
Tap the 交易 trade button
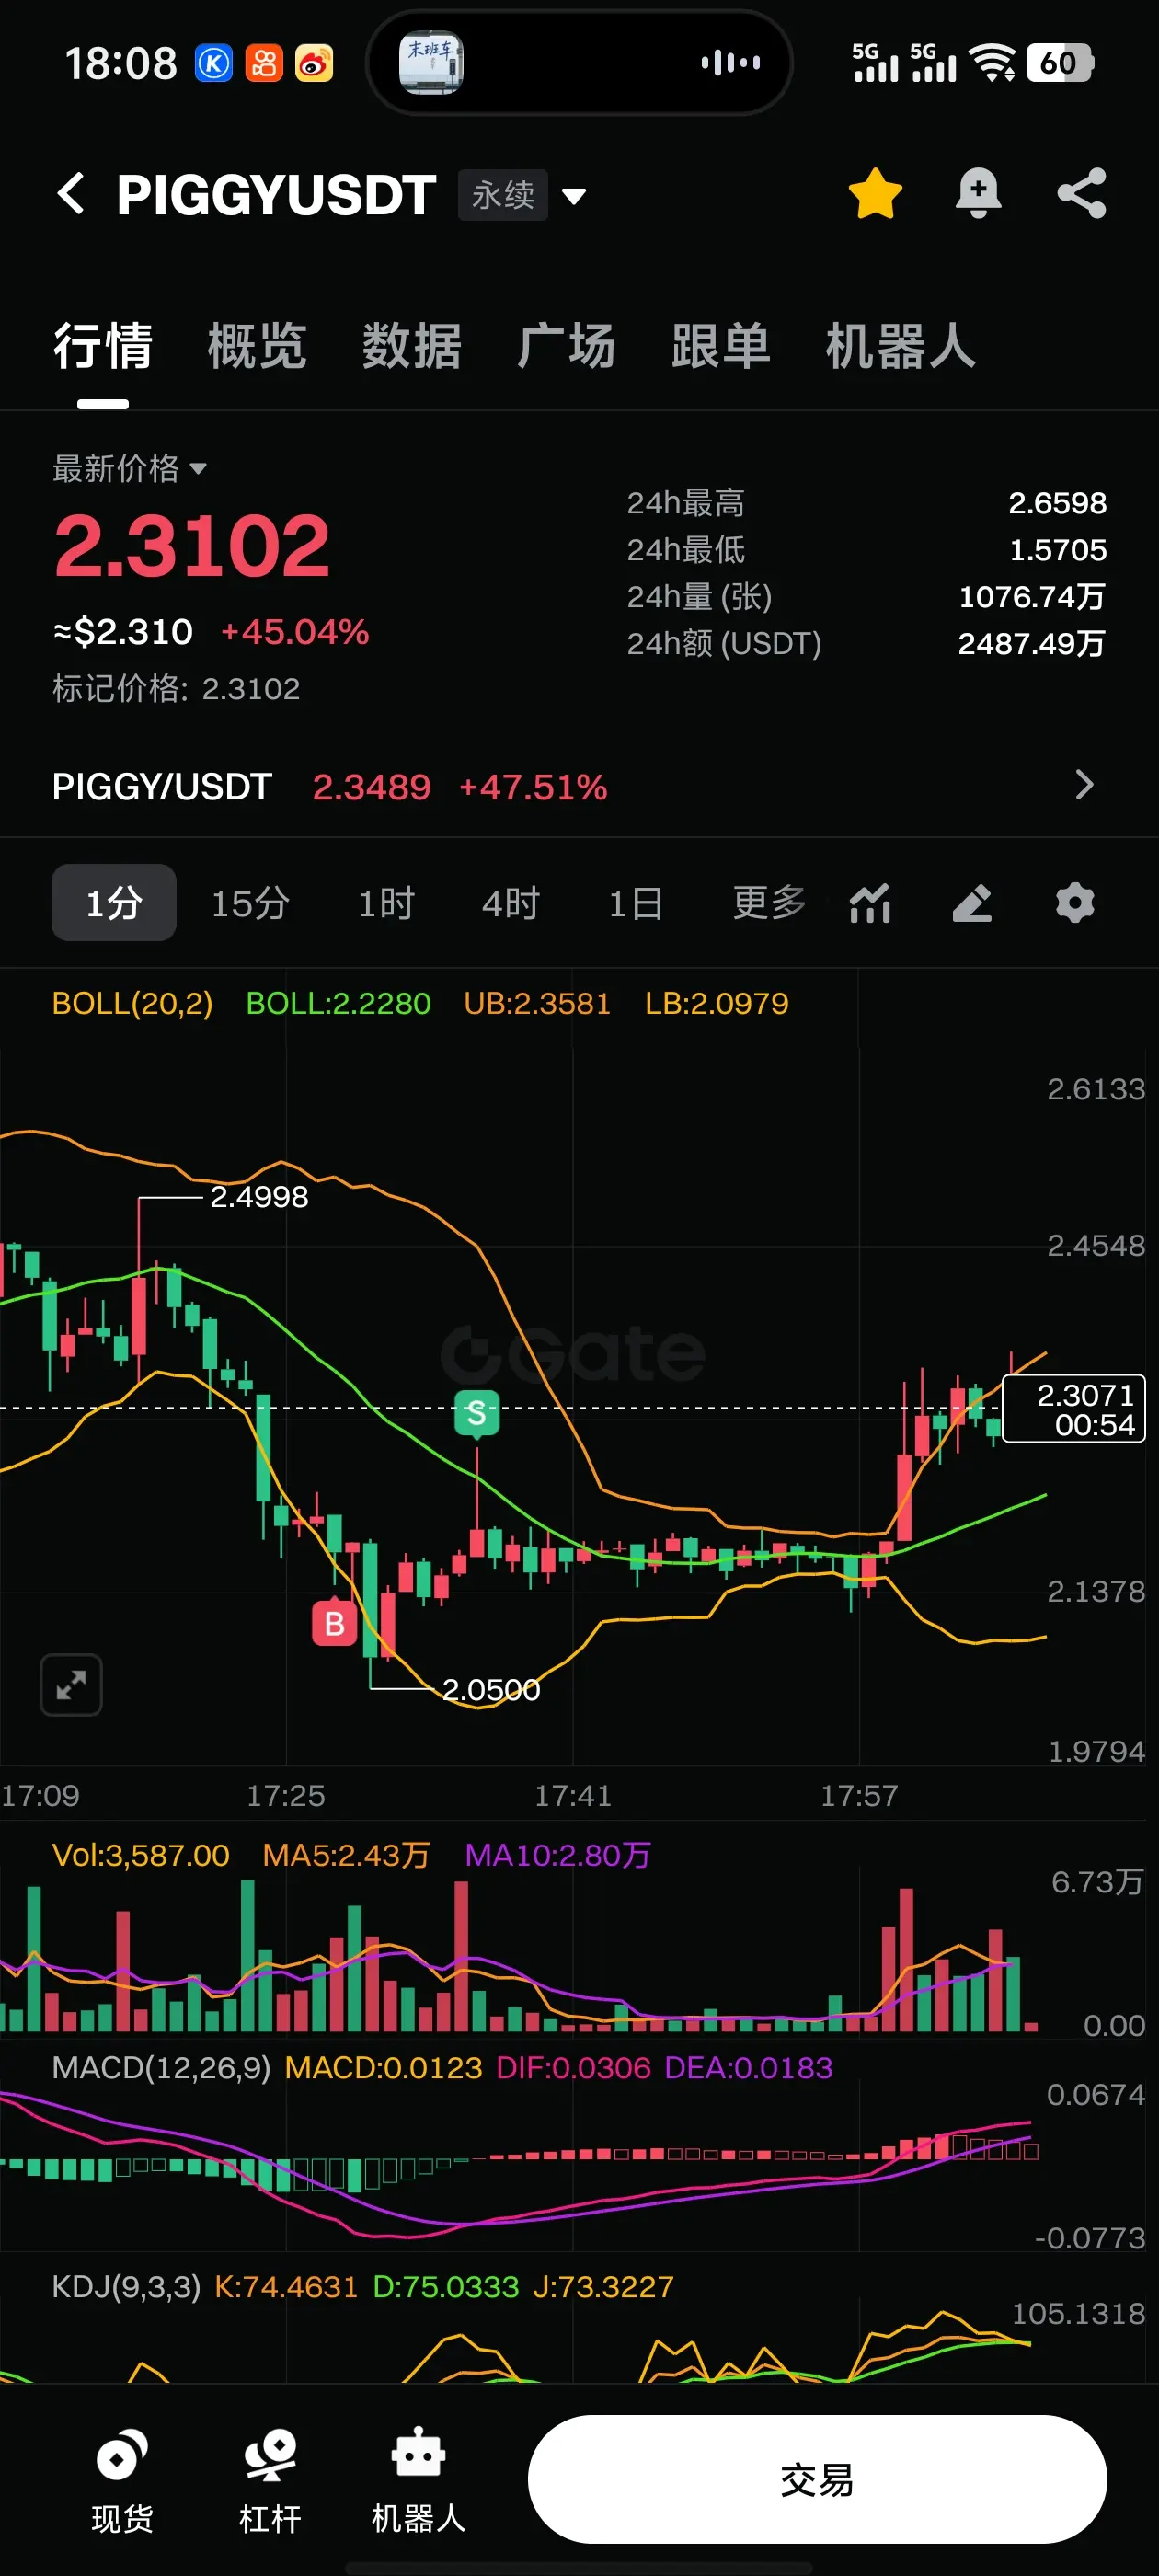click(x=817, y=2479)
